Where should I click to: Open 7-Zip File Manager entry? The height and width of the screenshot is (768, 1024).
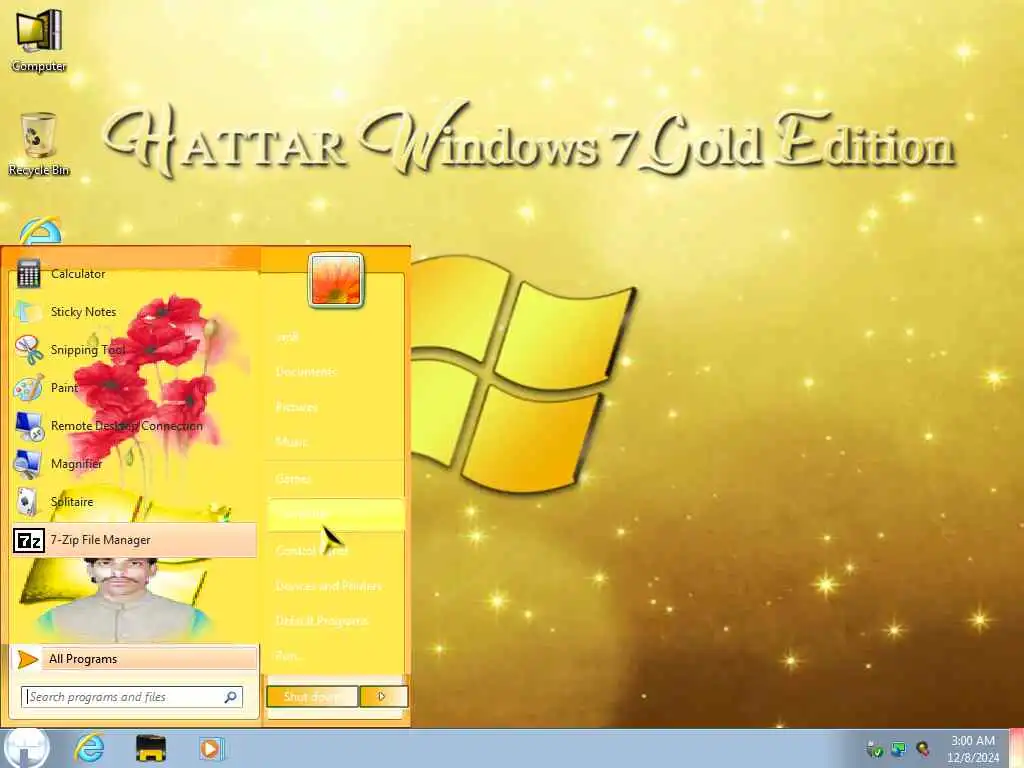(x=135, y=540)
